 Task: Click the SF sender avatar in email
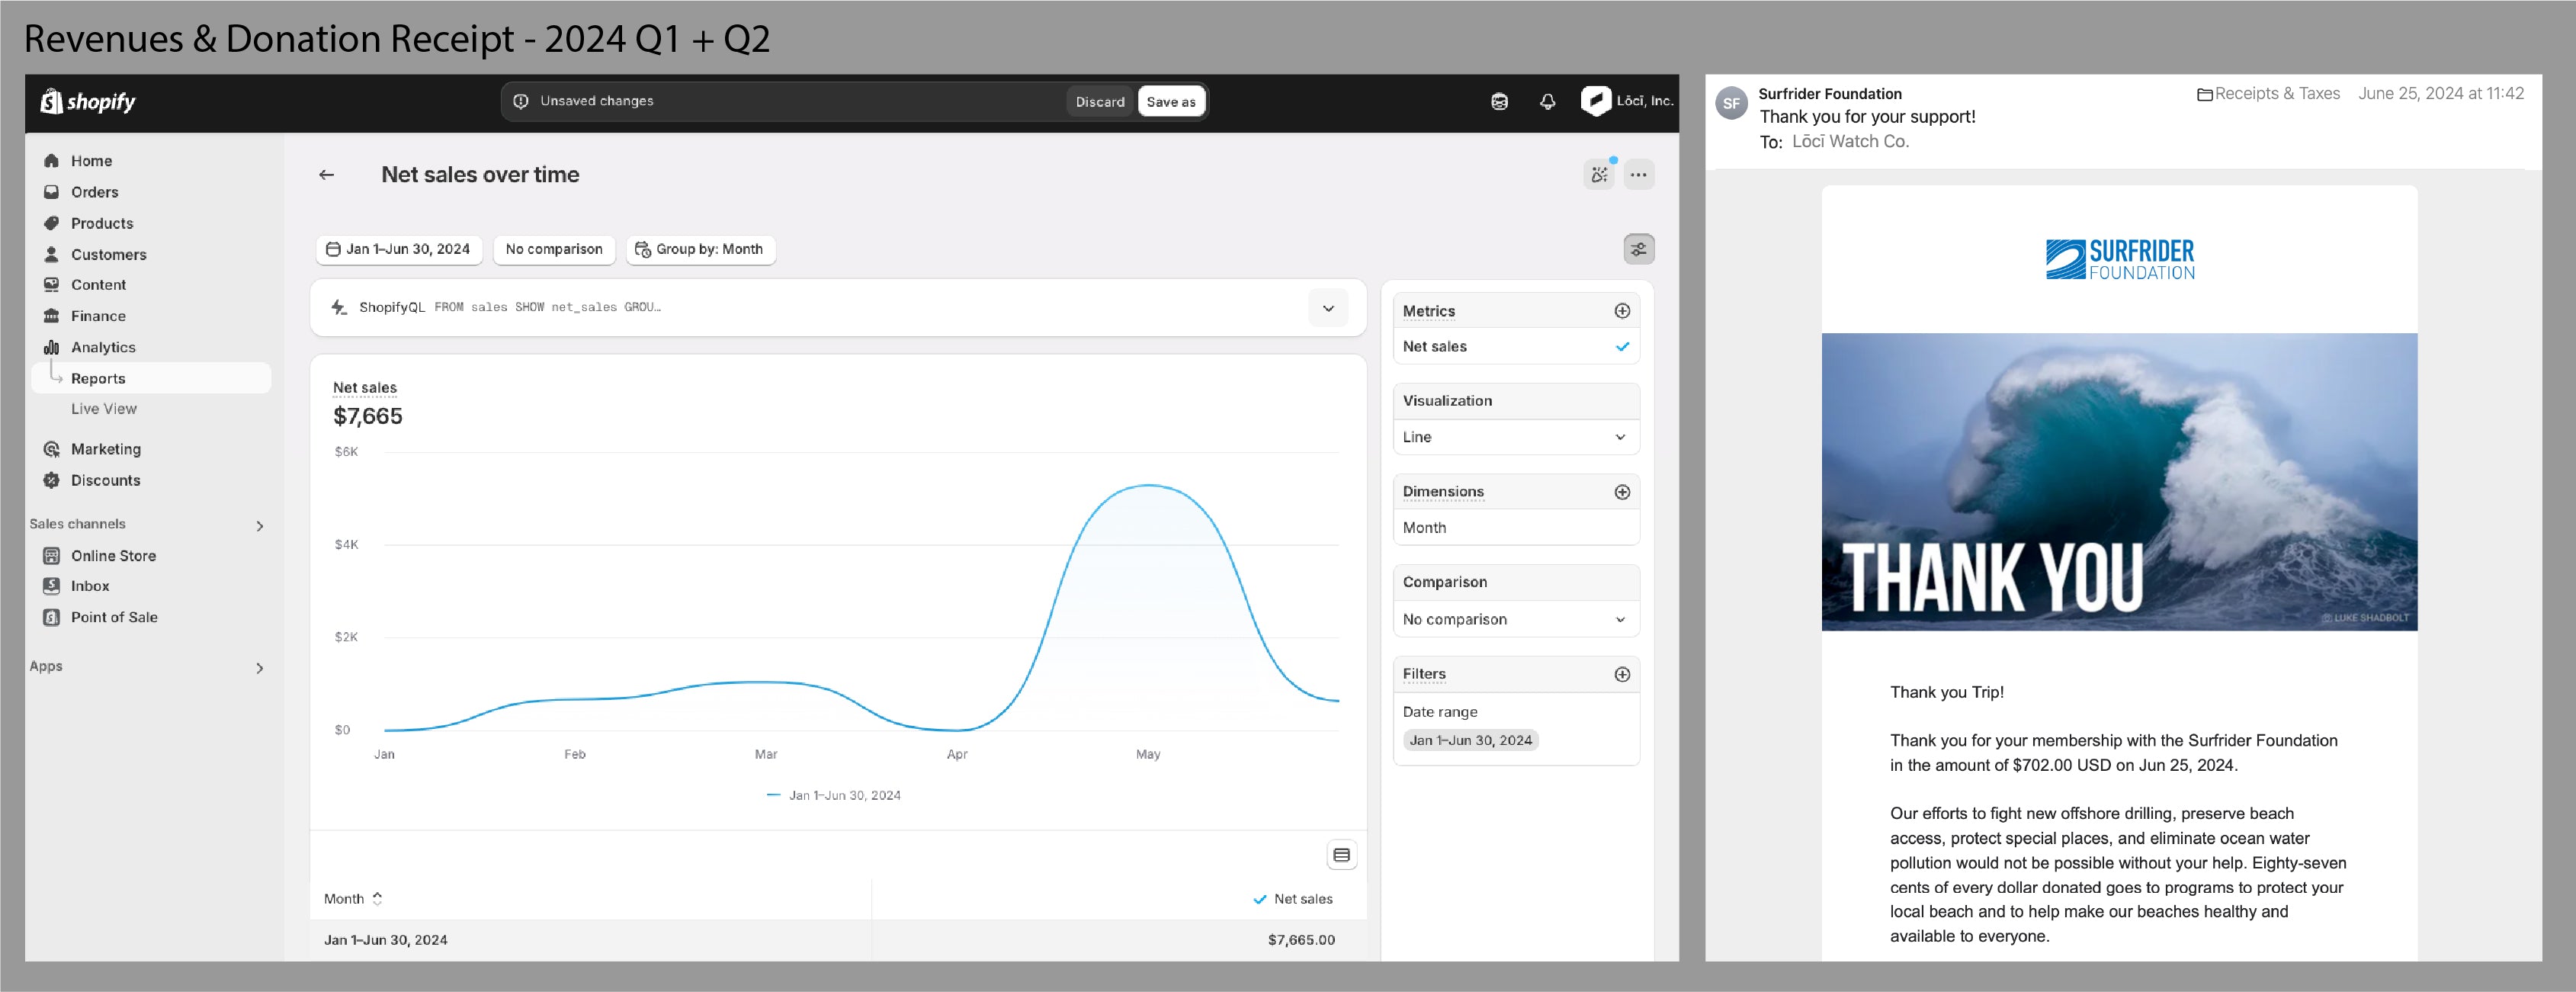tap(1732, 103)
